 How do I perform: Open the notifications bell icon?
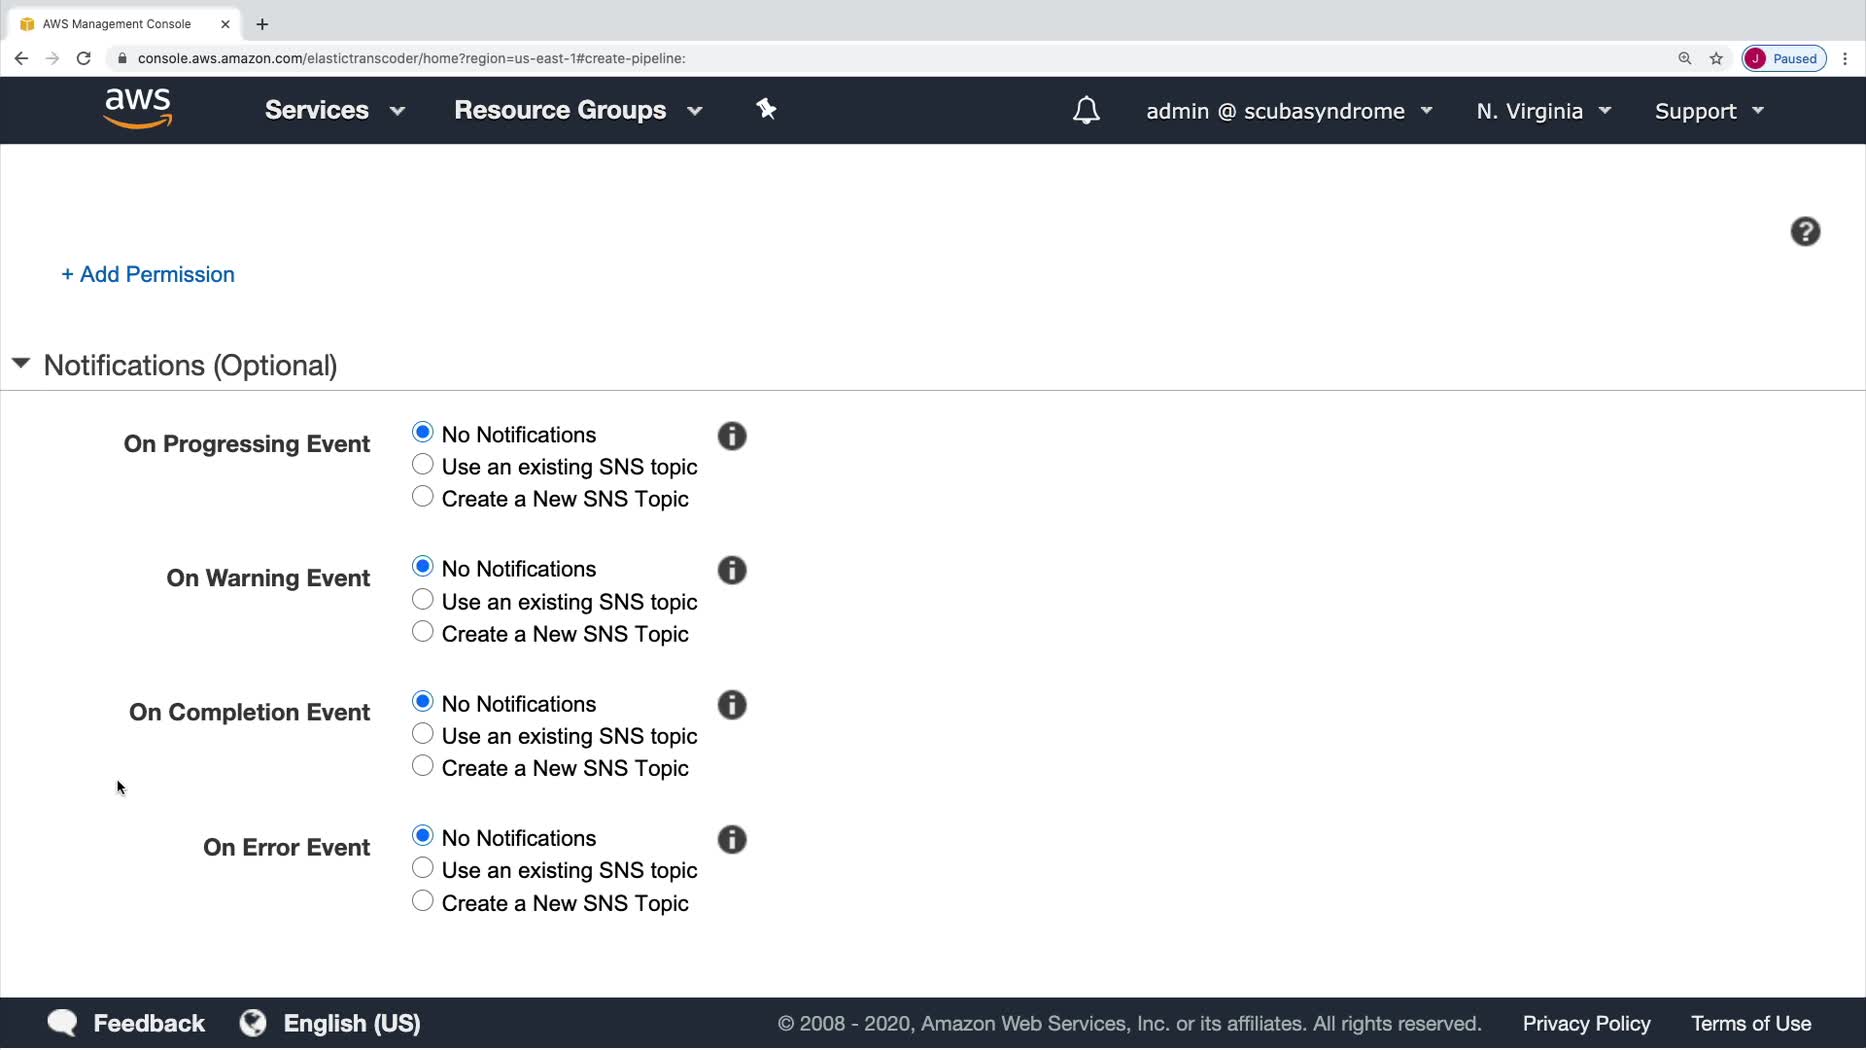1086,111
